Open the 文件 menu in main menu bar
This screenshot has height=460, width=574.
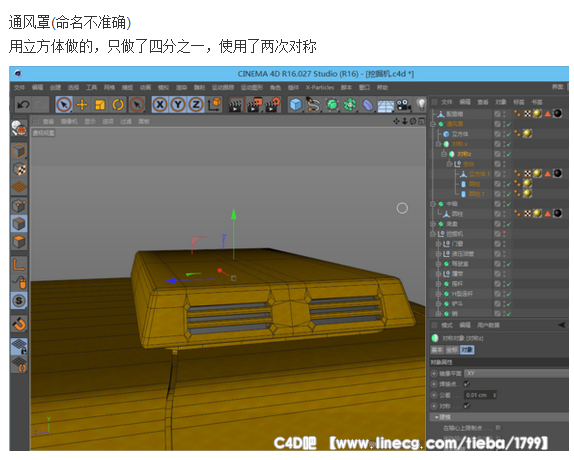coord(19,87)
